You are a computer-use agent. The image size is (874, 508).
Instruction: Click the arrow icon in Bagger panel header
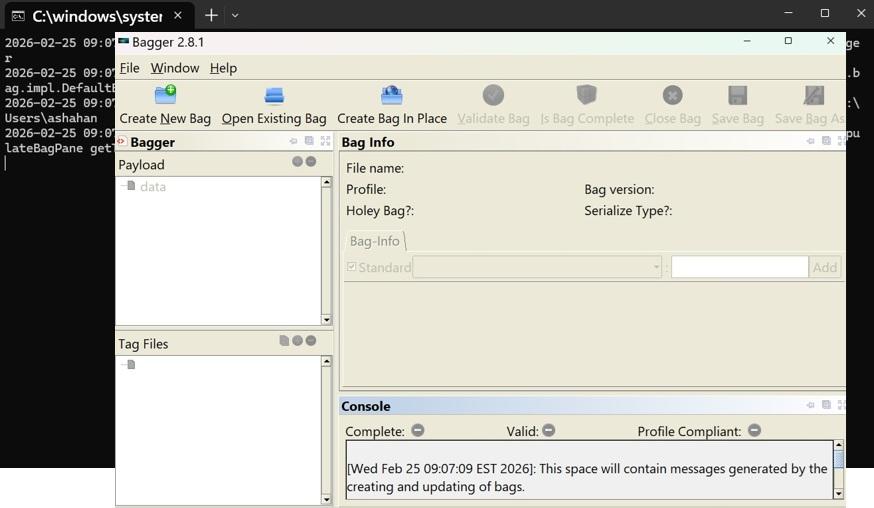pyautogui.click(x=293, y=141)
